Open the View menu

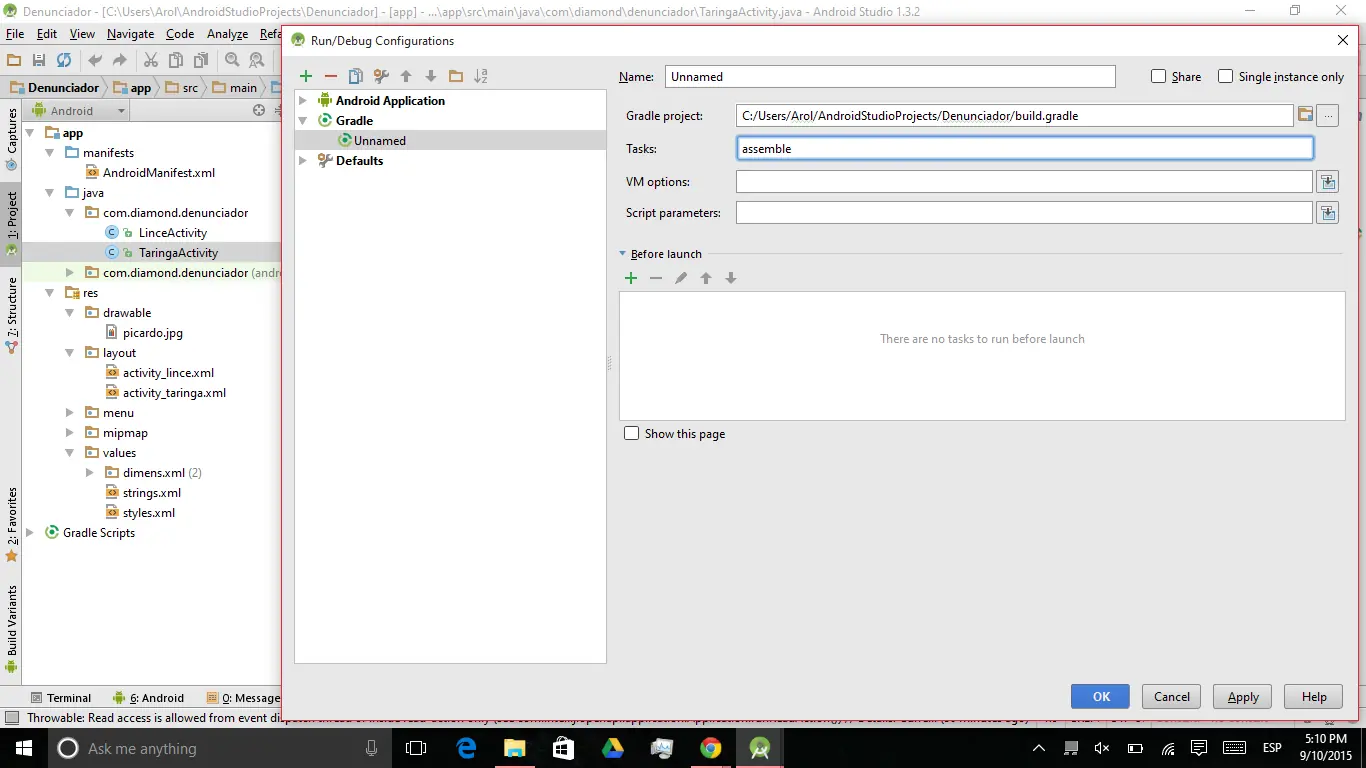point(82,34)
